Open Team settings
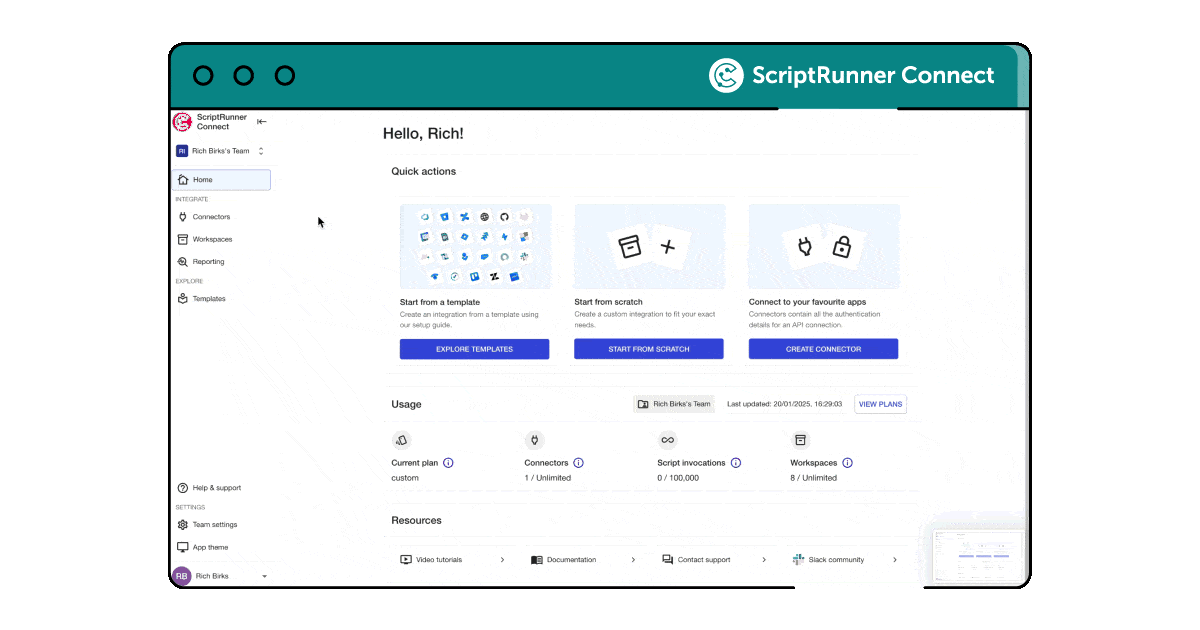The height and width of the screenshot is (630, 1200). (221, 525)
